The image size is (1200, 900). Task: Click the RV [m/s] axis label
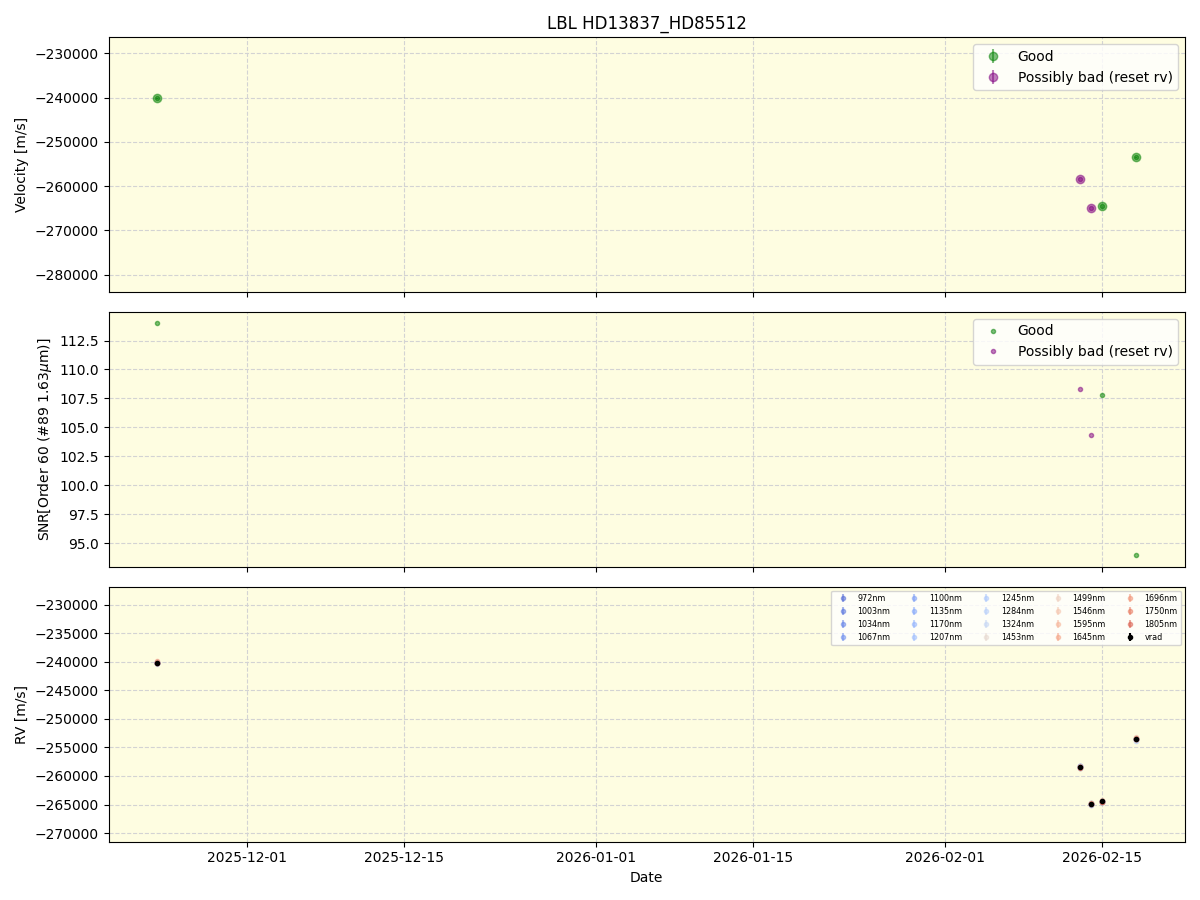[x=21, y=714]
